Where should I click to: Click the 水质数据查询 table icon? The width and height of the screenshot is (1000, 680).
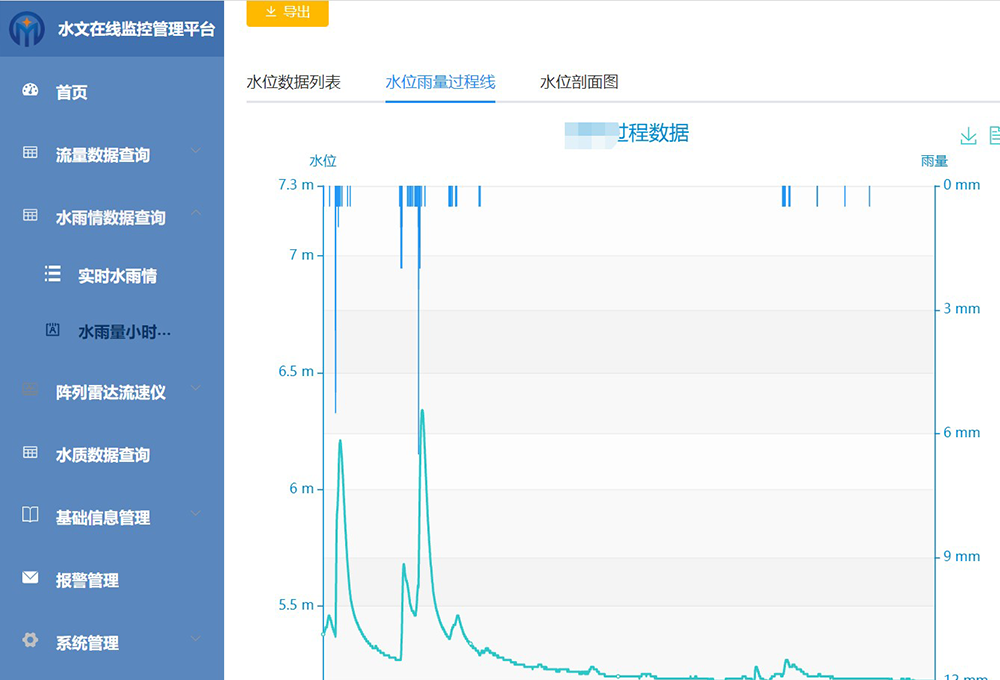click(x=30, y=453)
